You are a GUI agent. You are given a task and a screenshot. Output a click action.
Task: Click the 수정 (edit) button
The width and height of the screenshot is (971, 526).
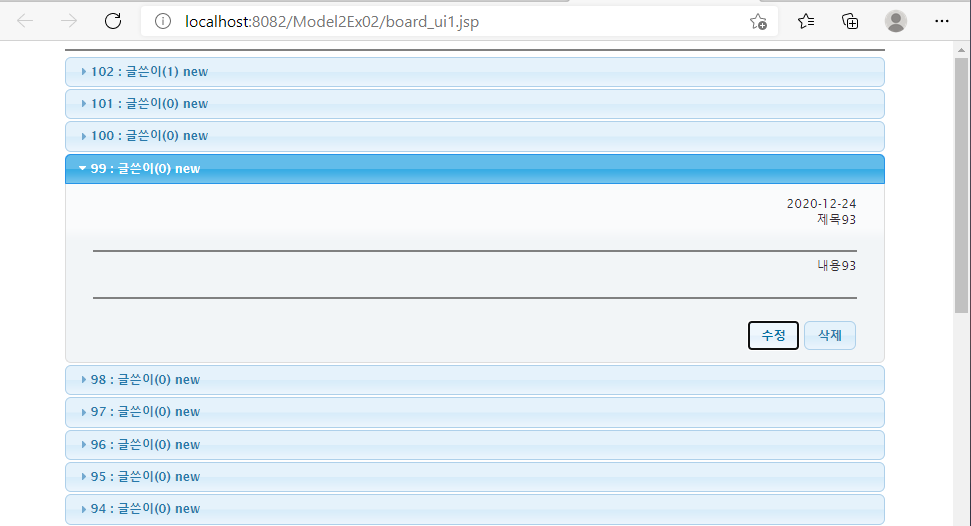[773, 335]
